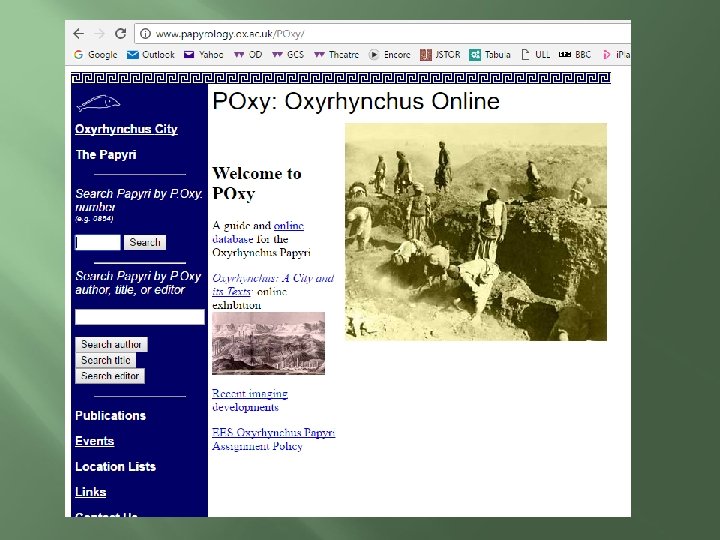Screen dimensions: 720x540
Task: Open the Location Lists link
Action: click(x=116, y=467)
